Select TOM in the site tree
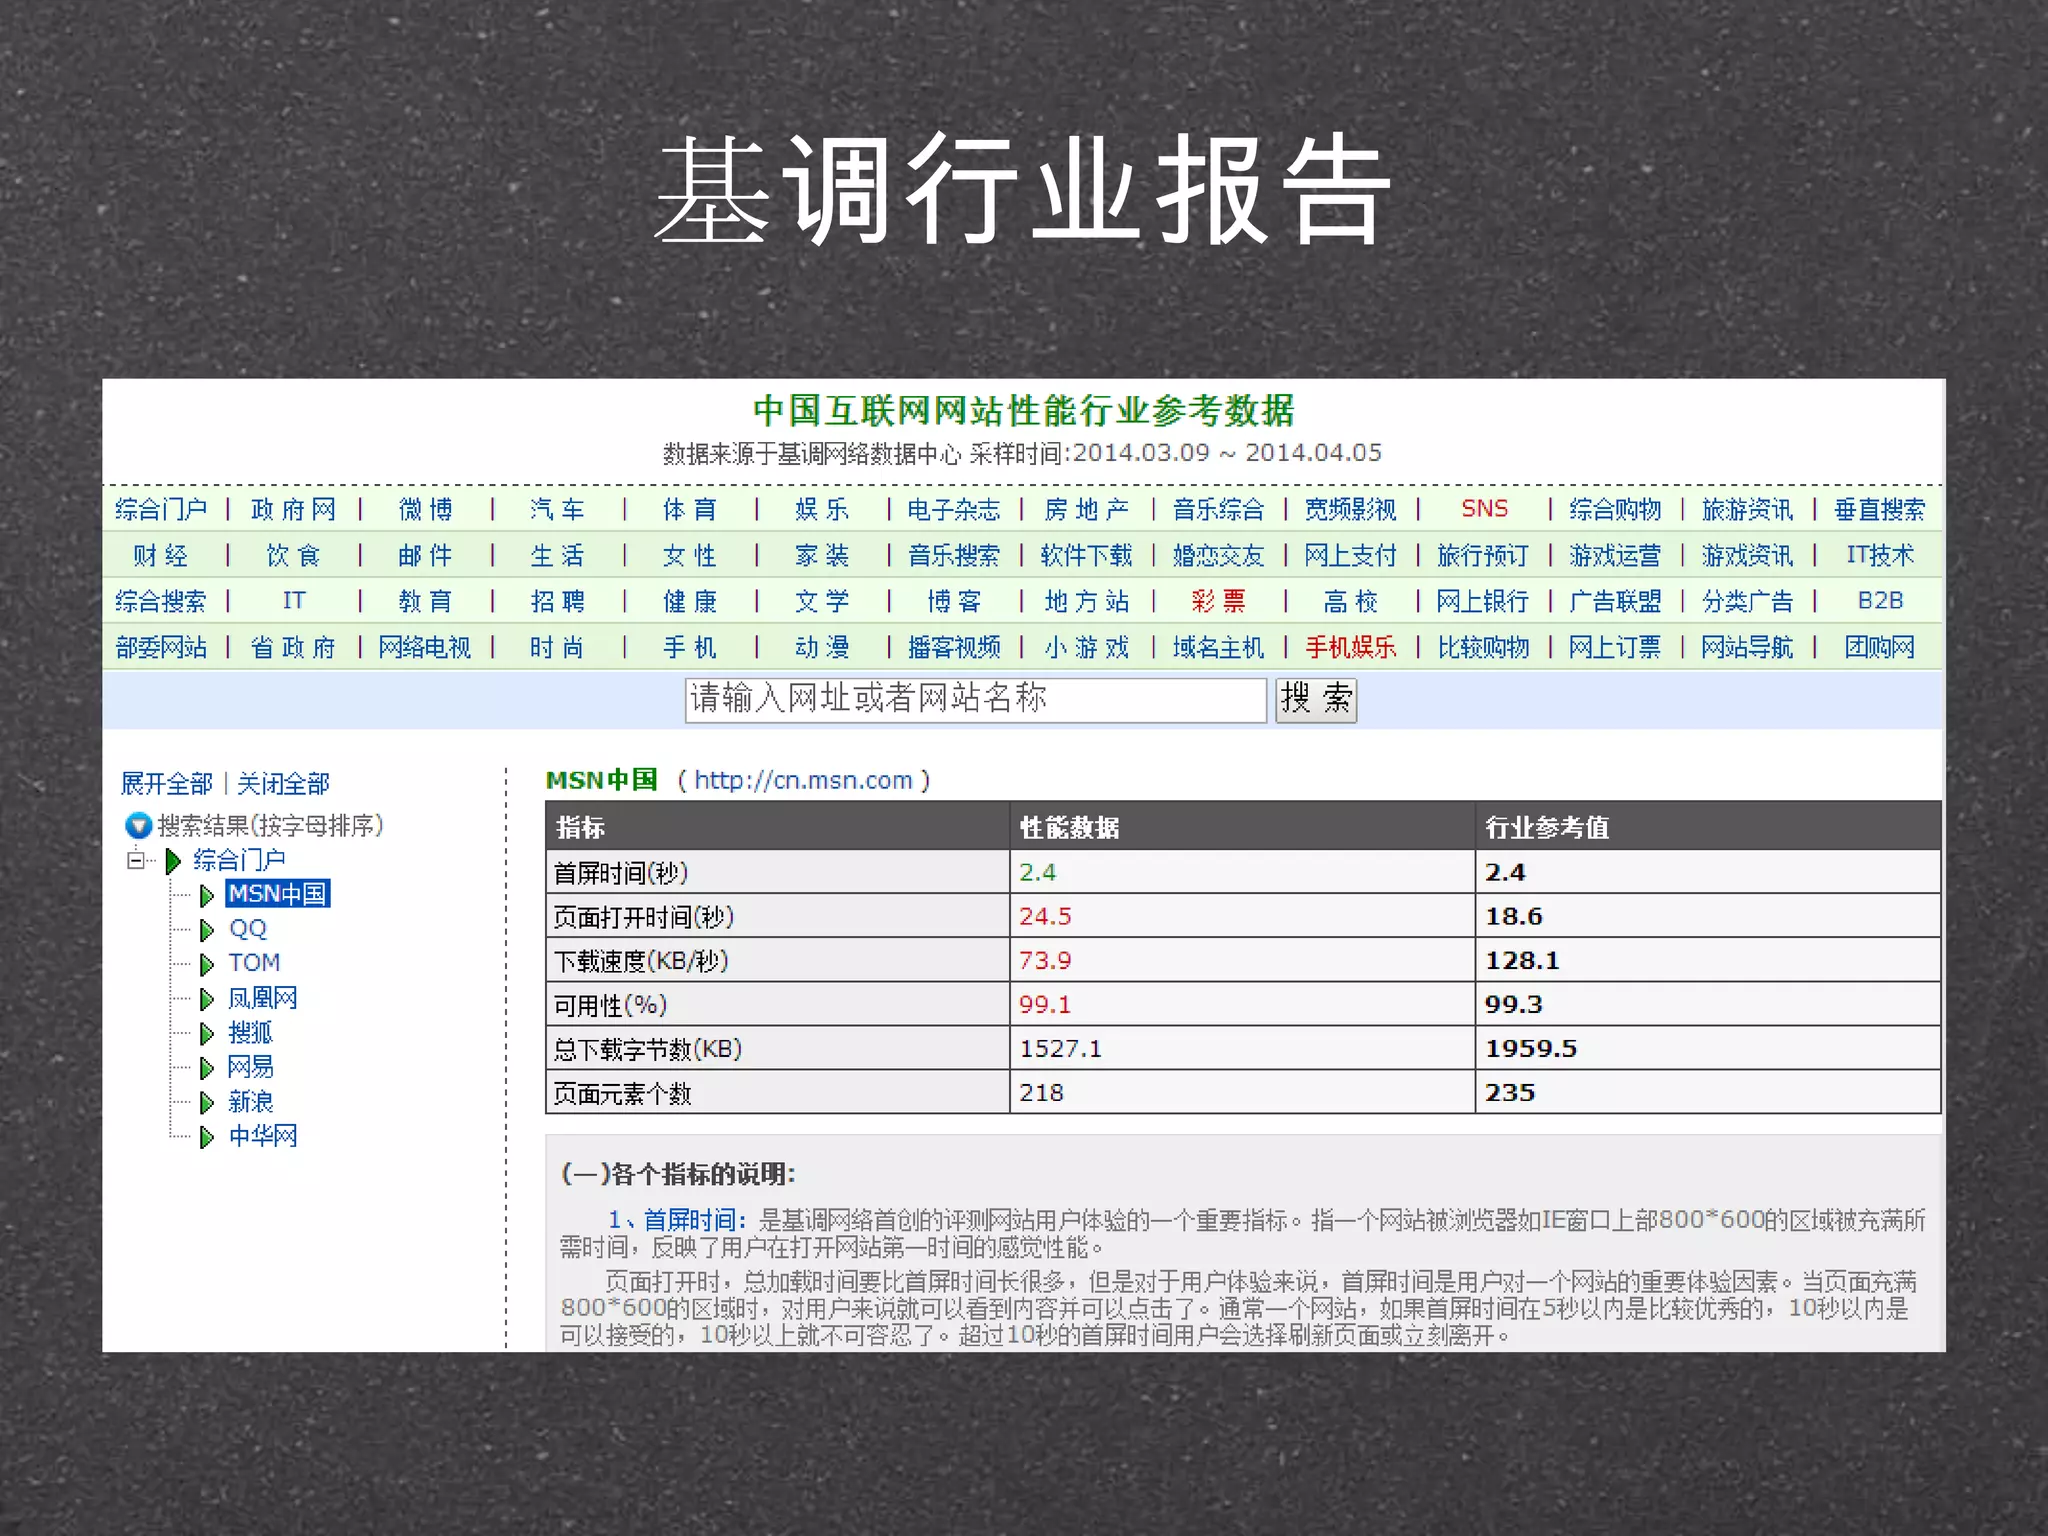 click(254, 963)
